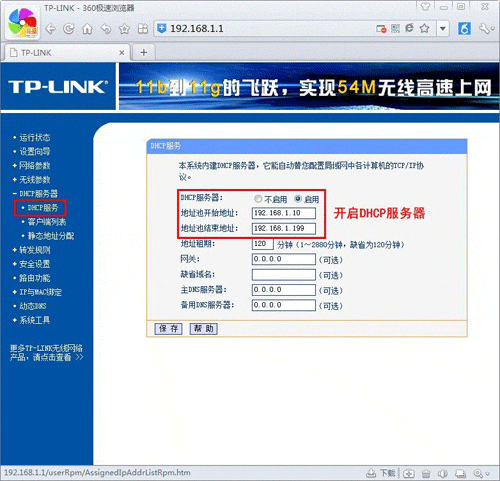The height and width of the screenshot is (481, 500).
Task: Open the skin (shirt) icon in title bar
Action: (425, 7)
